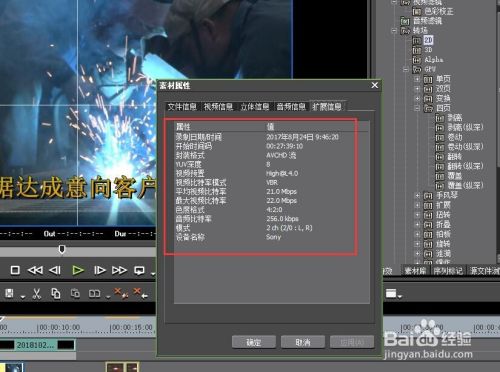Close the 素材属性 dialog
This screenshot has width=500, height=372.
pos(375,85)
